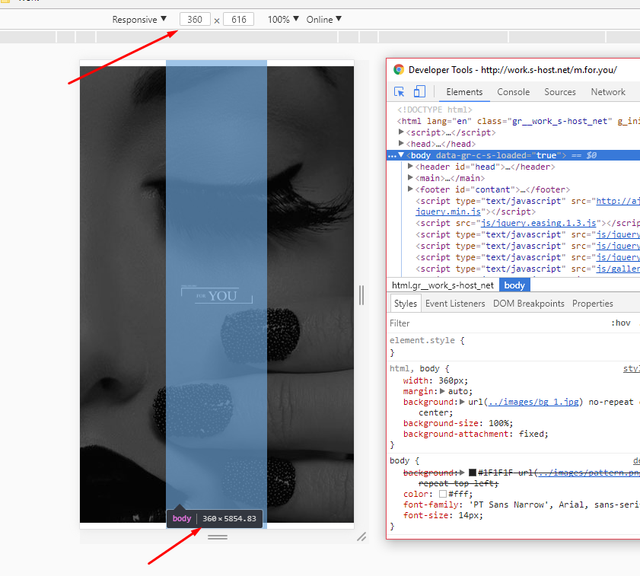
Task: Open the Styles sub-tab
Action: pyautogui.click(x=405, y=304)
